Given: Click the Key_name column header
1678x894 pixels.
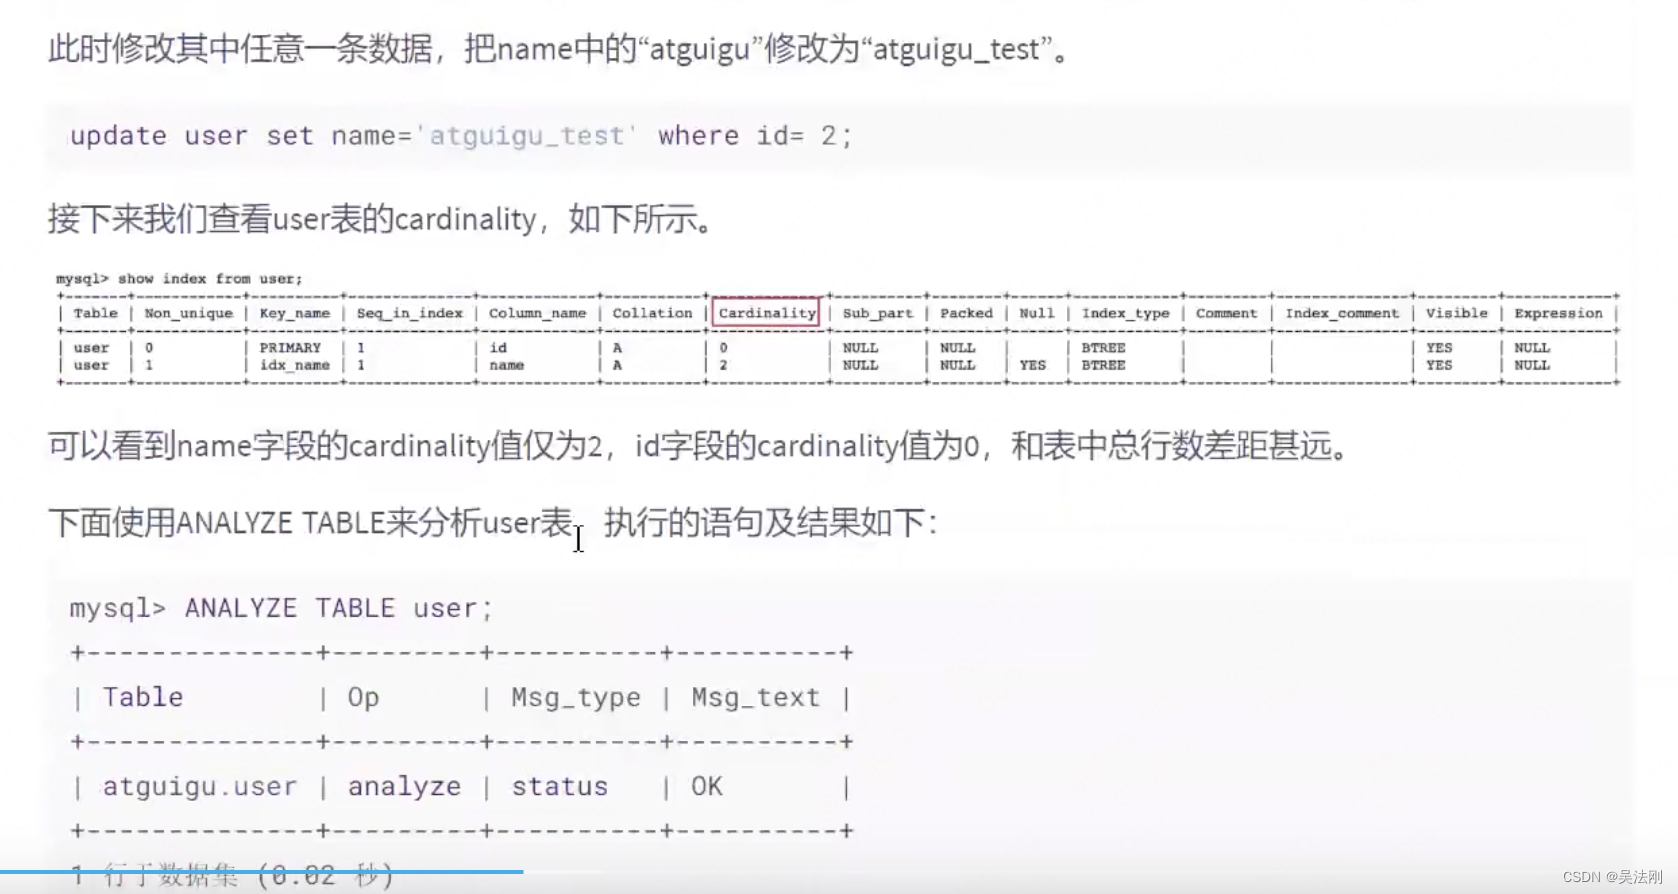Looking at the screenshot, I should pyautogui.click(x=294, y=313).
